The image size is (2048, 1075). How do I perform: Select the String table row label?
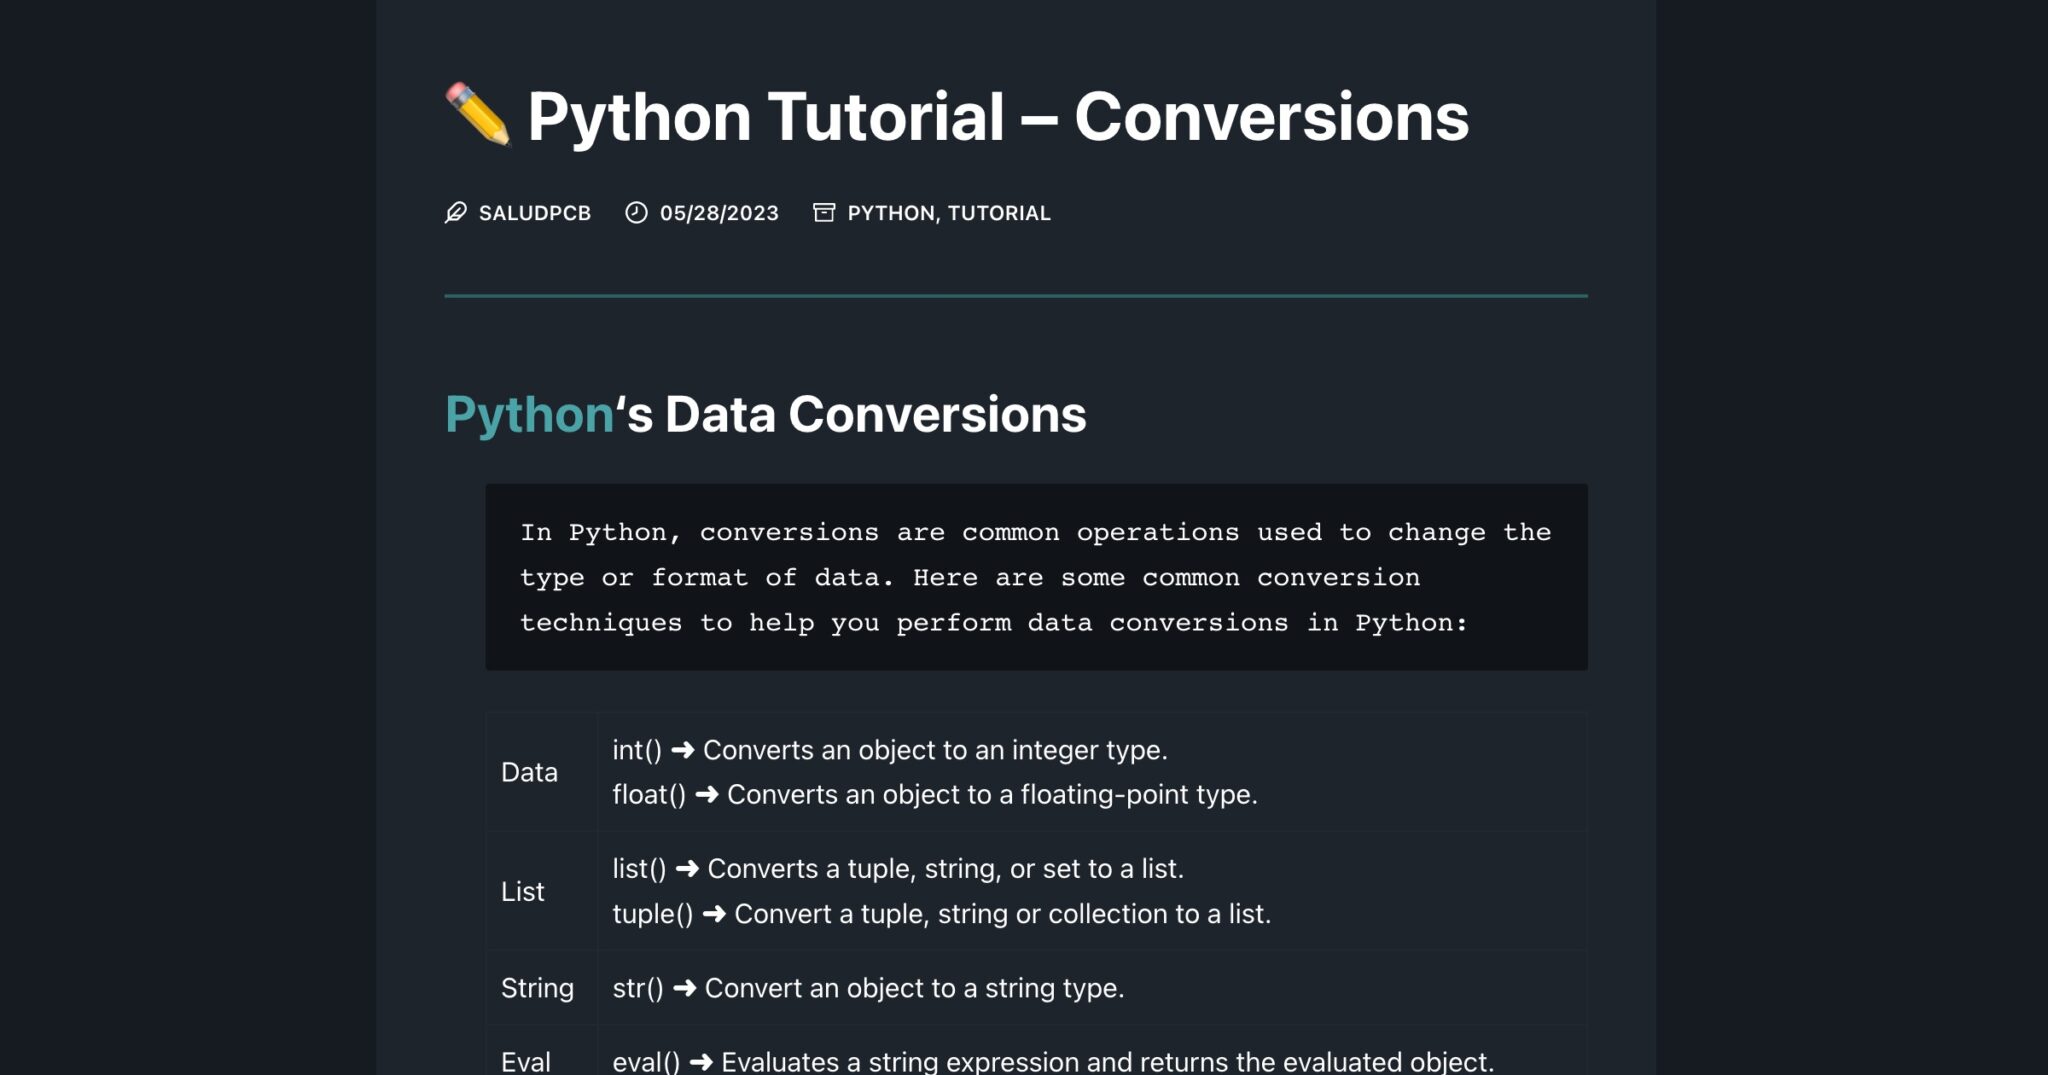(537, 988)
